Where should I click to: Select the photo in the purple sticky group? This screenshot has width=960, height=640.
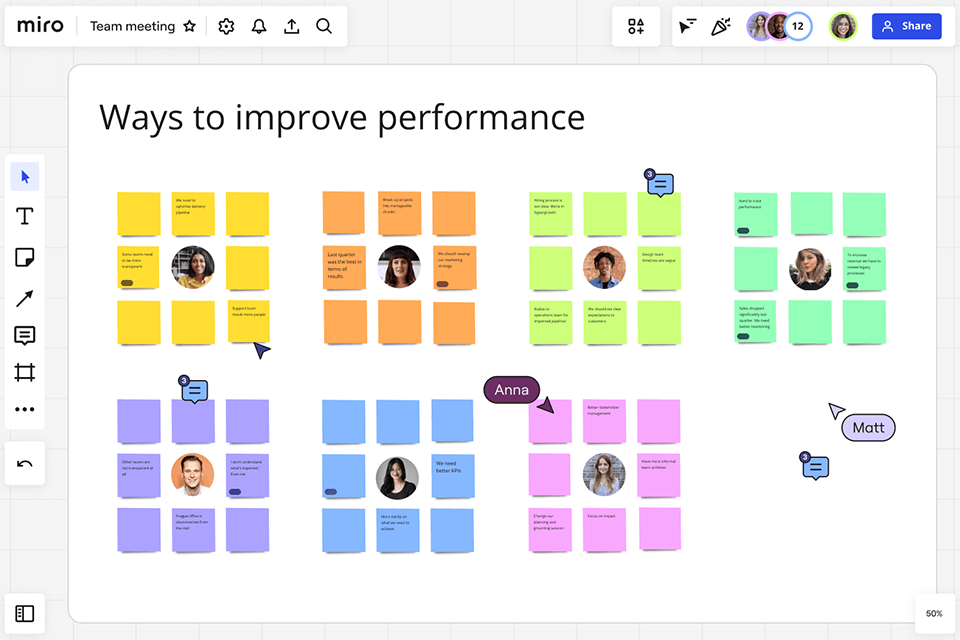click(x=193, y=474)
